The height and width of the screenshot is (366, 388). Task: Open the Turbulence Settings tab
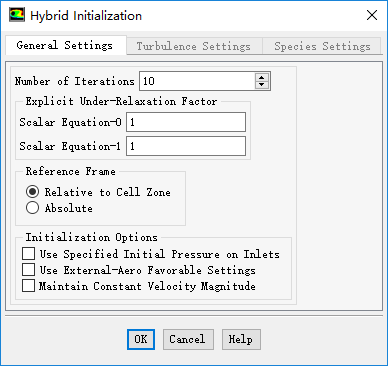pos(194,46)
